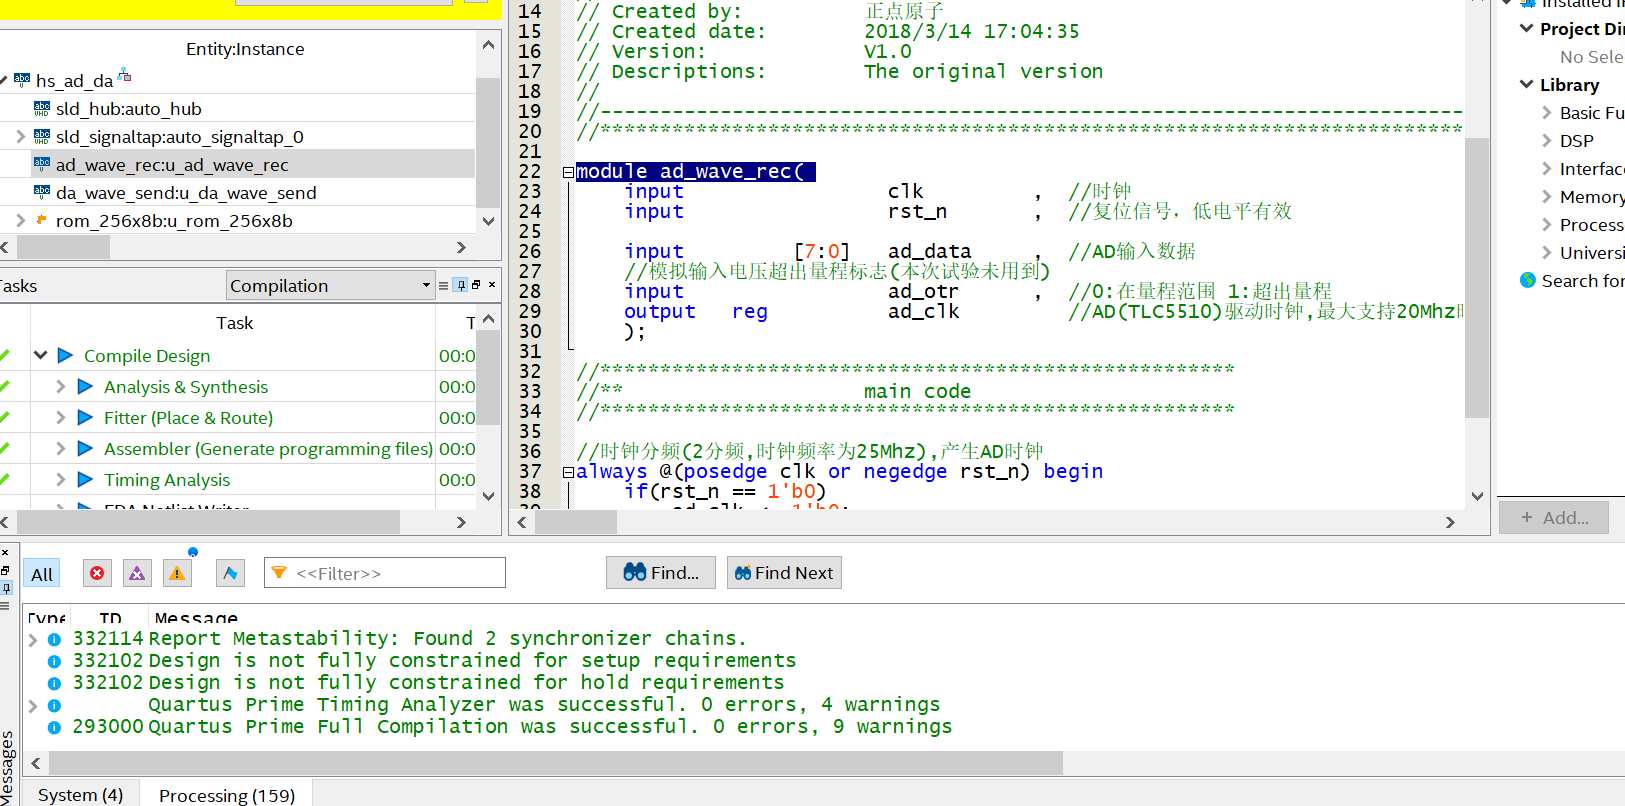This screenshot has width=1625, height=806.
Task: Run Compile Design play icon
Action: click(65, 355)
